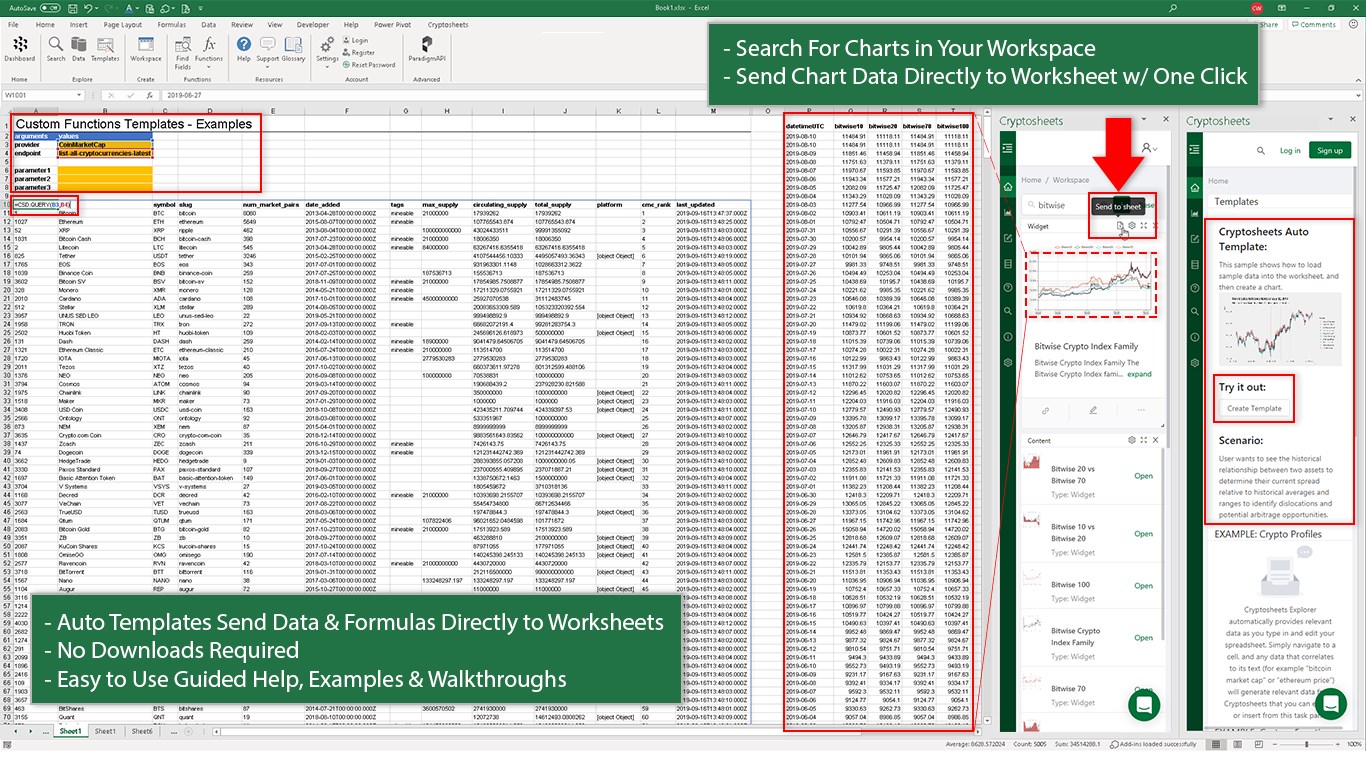Click the zoom out minus button
The image size is (1366, 768).
click(x=1277, y=745)
